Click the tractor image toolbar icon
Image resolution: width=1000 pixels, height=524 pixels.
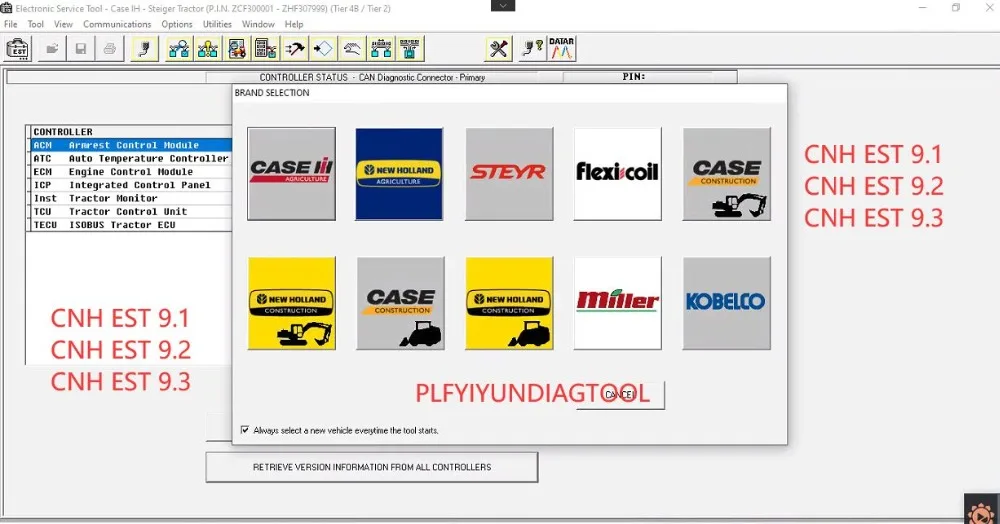point(237,49)
